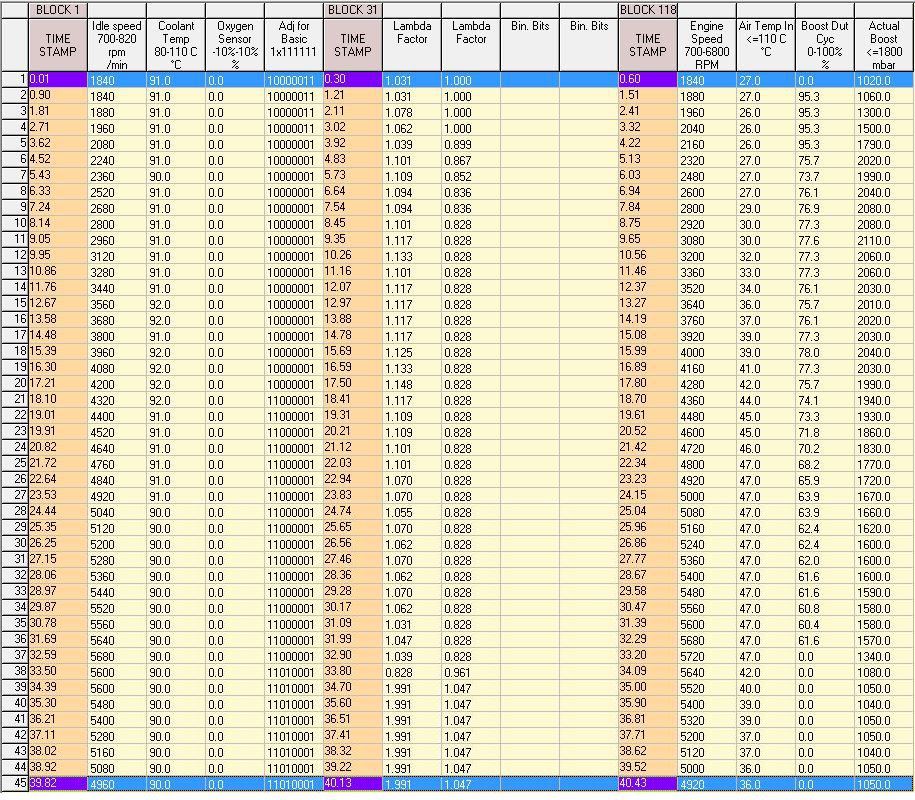Viewport: 915px width, 800px height.
Task: Select the Oxygen Sensor column header
Action: (234, 45)
